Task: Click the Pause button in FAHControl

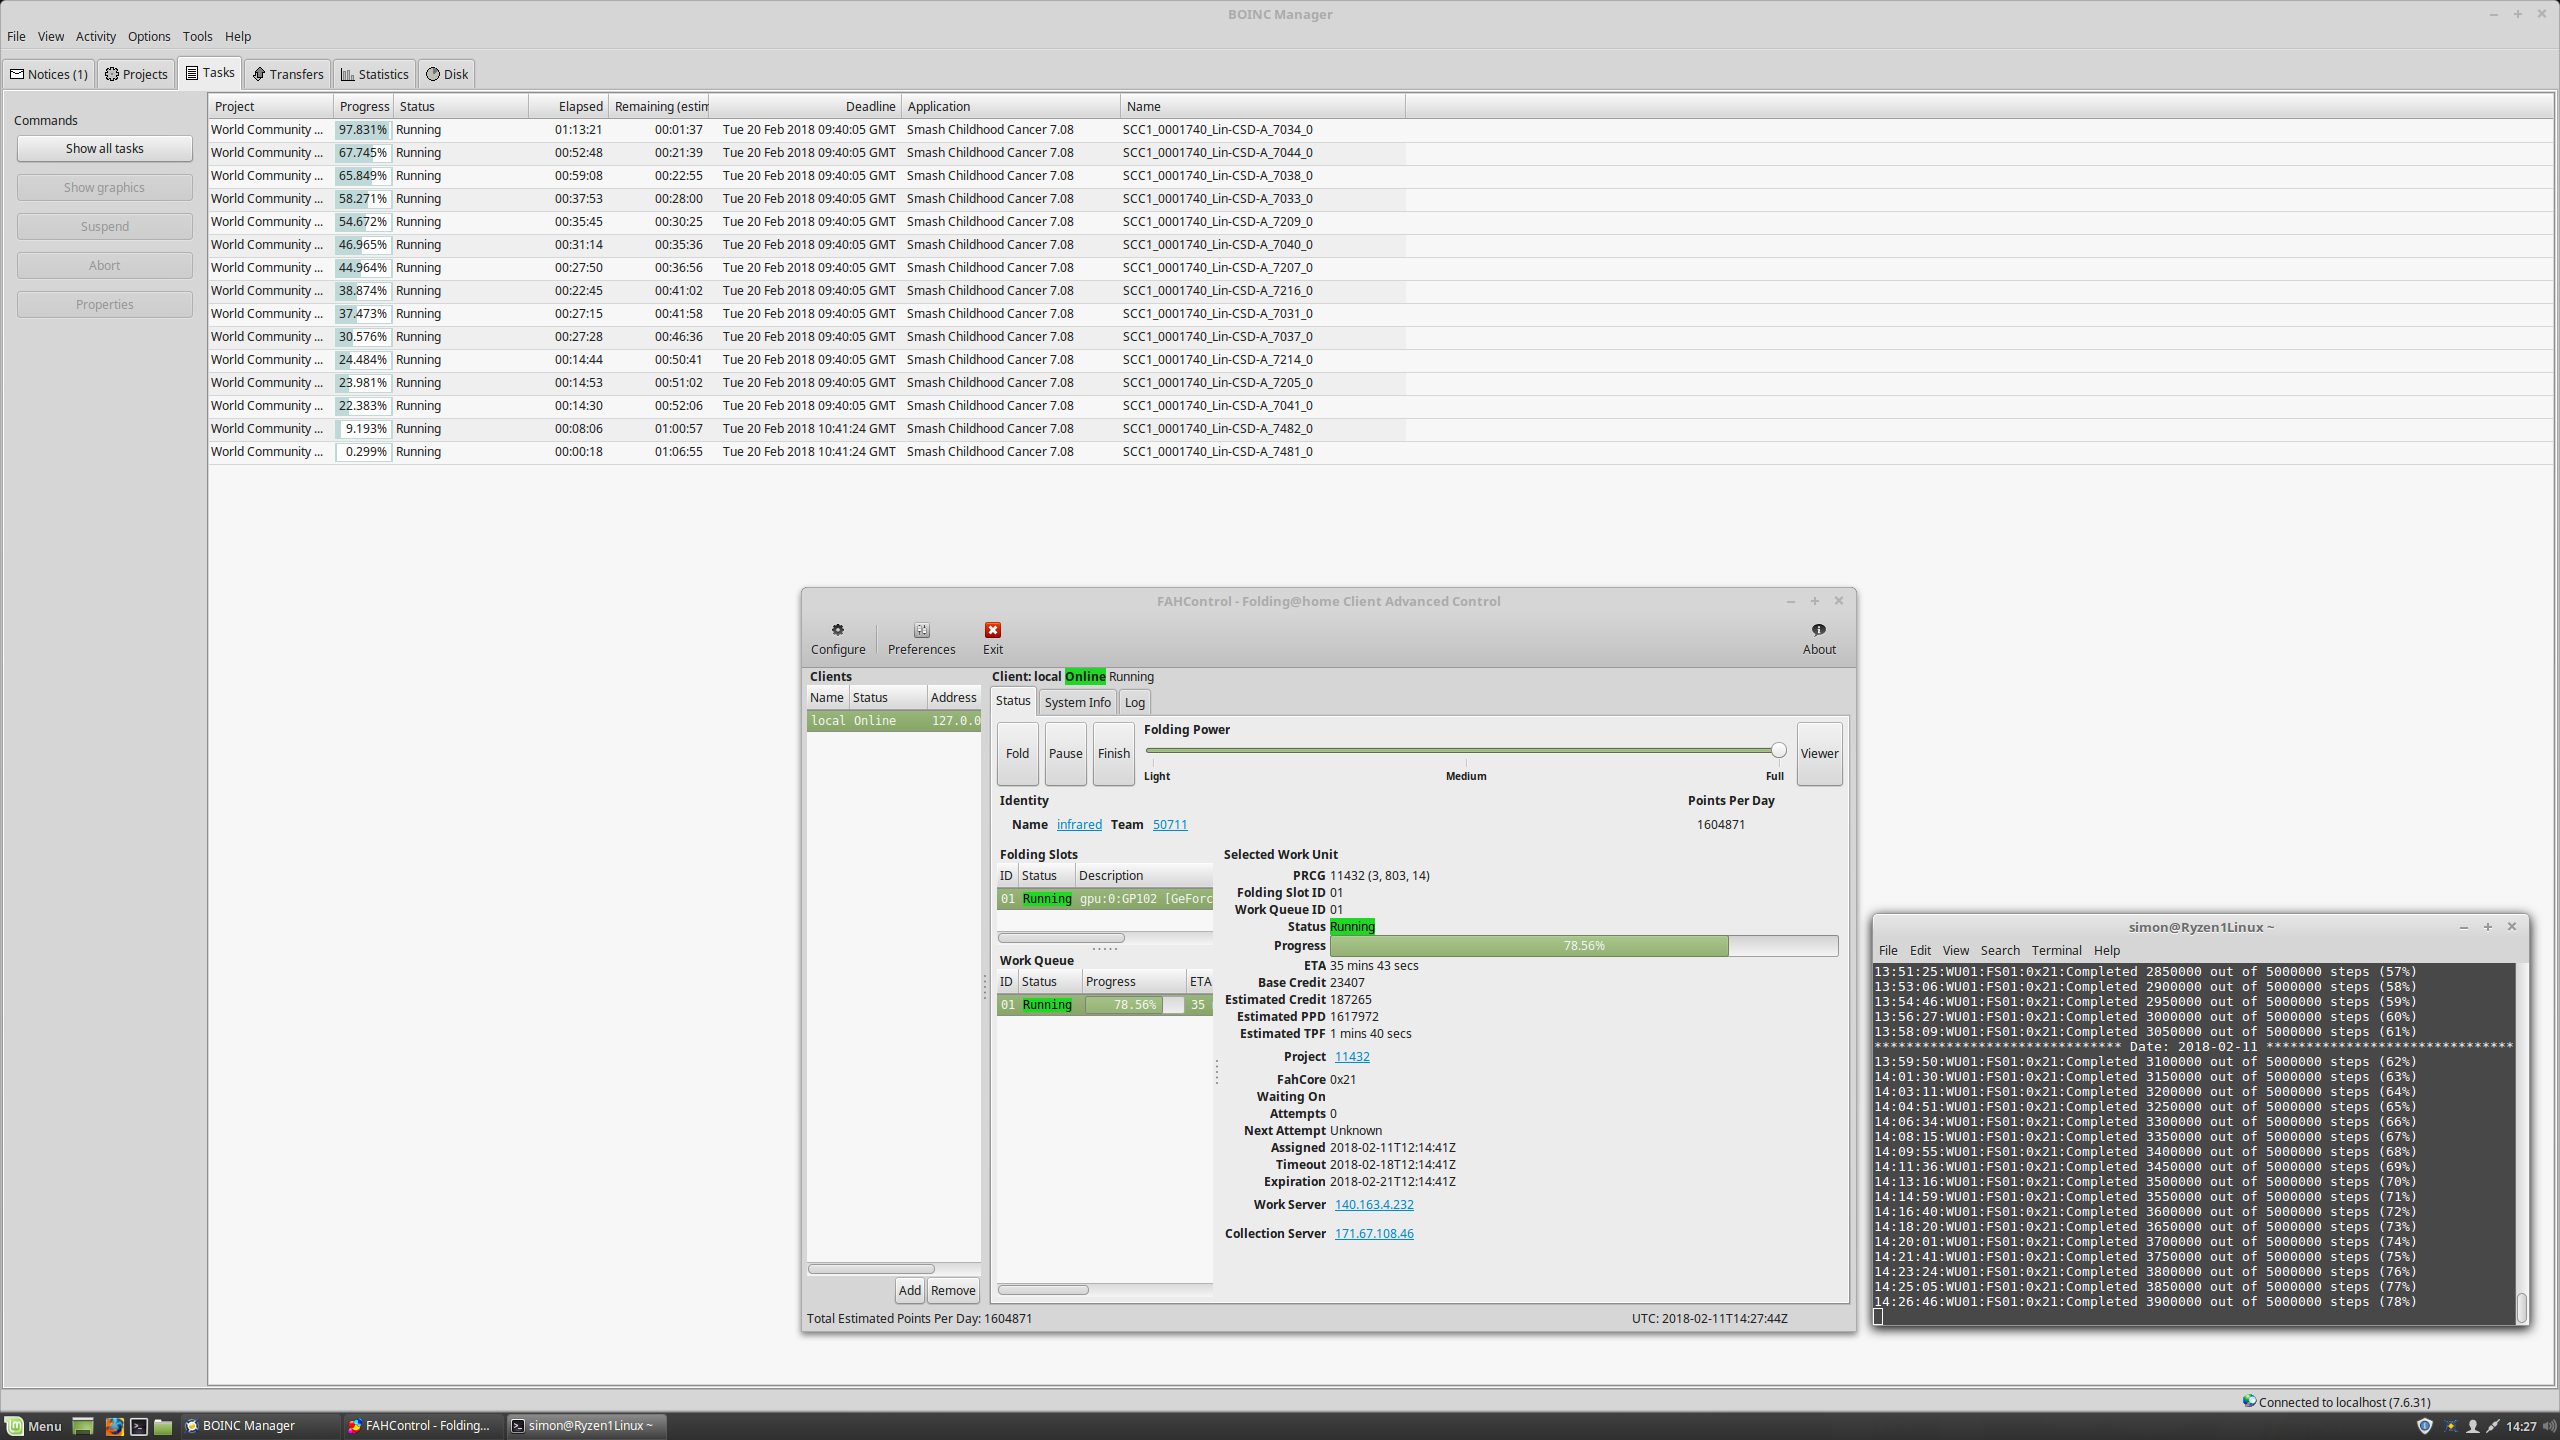Action: (1065, 754)
